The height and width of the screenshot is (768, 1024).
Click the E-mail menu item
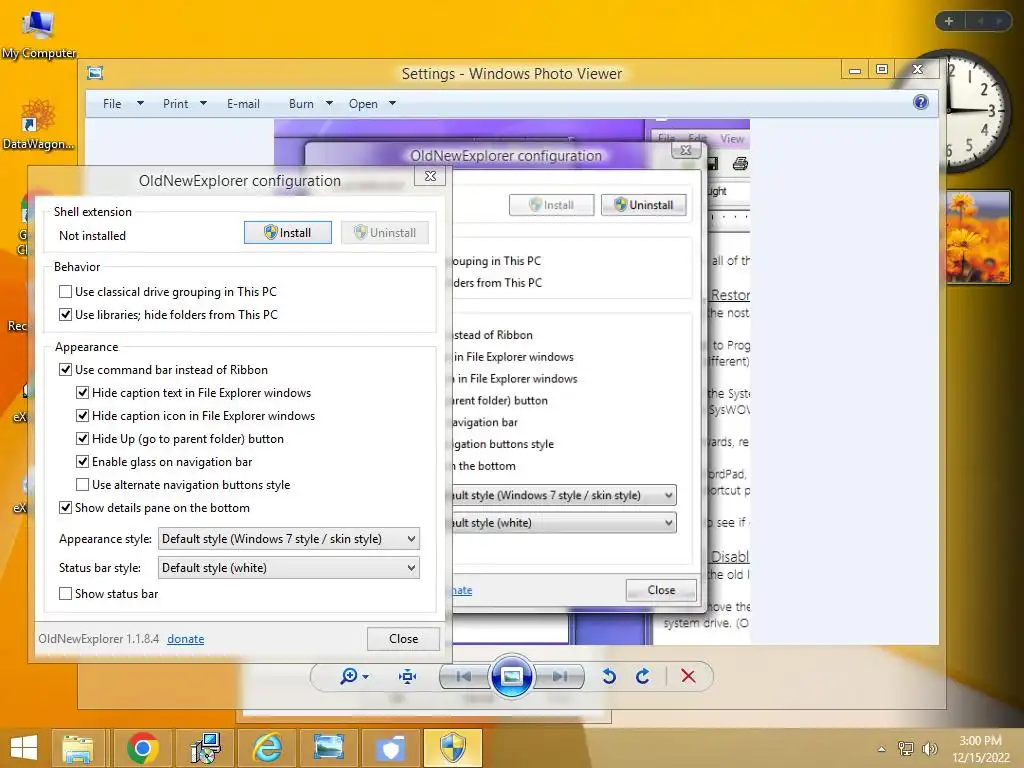pos(243,103)
